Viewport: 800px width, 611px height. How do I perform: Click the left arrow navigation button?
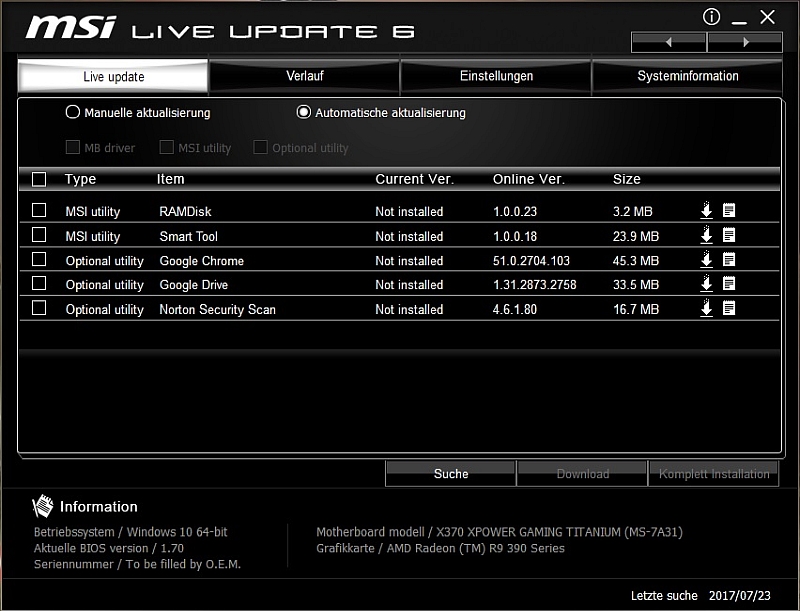(x=669, y=42)
